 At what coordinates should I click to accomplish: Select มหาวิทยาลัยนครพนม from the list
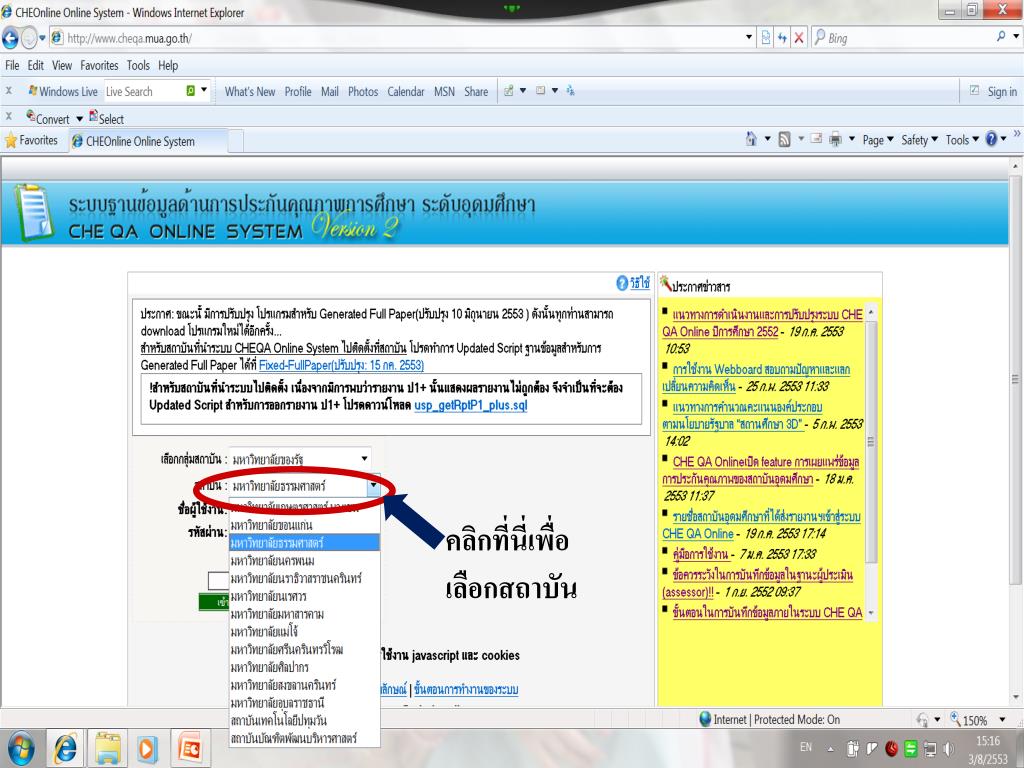pyautogui.click(x=304, y=560)
